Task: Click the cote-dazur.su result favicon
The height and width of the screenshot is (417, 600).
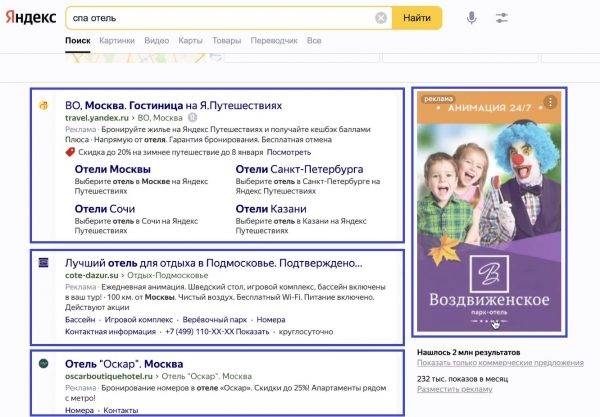Action: 43,262
